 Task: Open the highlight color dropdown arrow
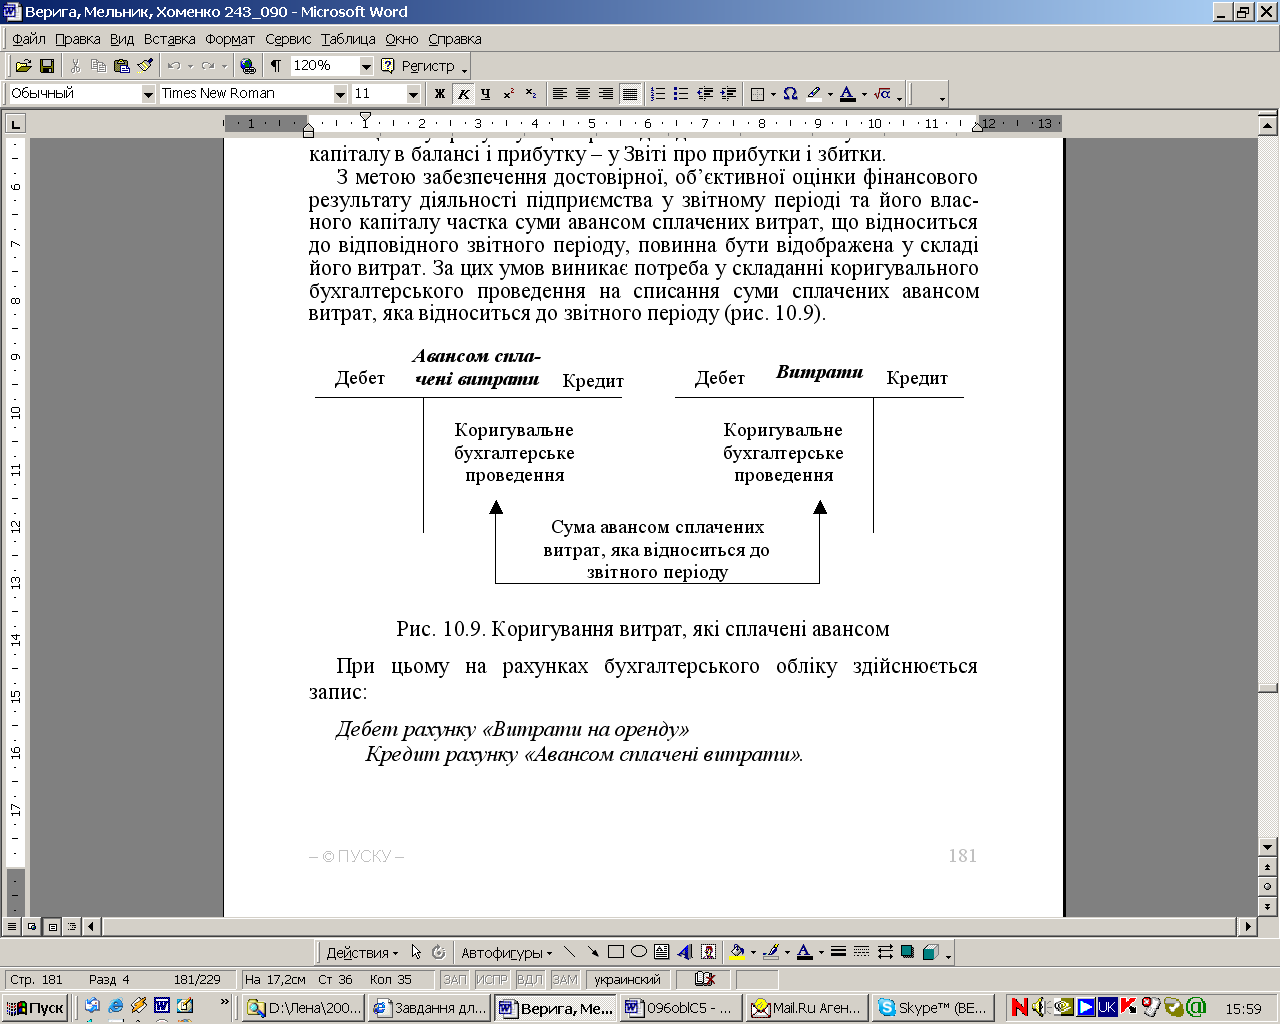point(830,94)
